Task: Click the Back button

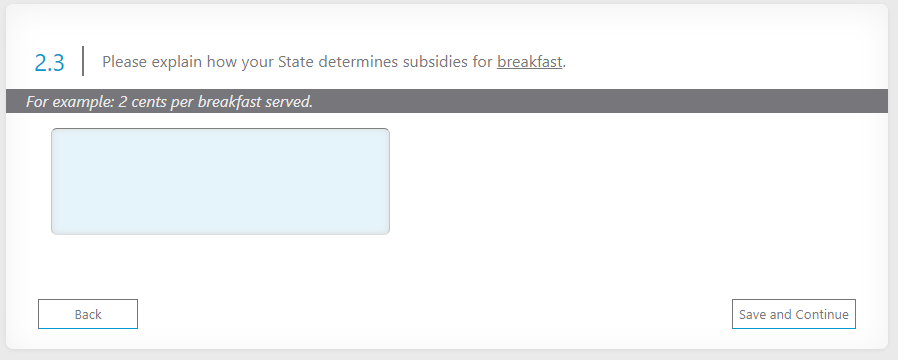Action: click(88, 314)
